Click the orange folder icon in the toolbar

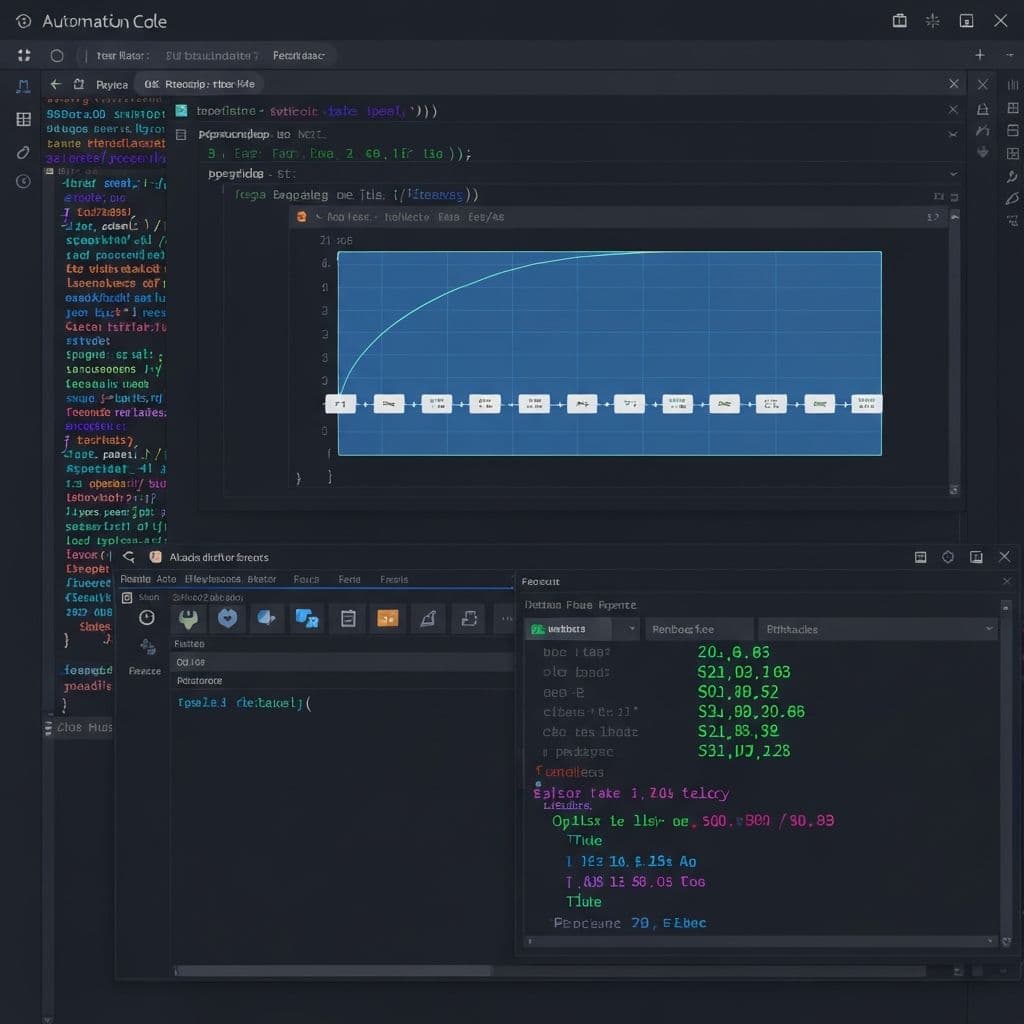pos(388,618)
